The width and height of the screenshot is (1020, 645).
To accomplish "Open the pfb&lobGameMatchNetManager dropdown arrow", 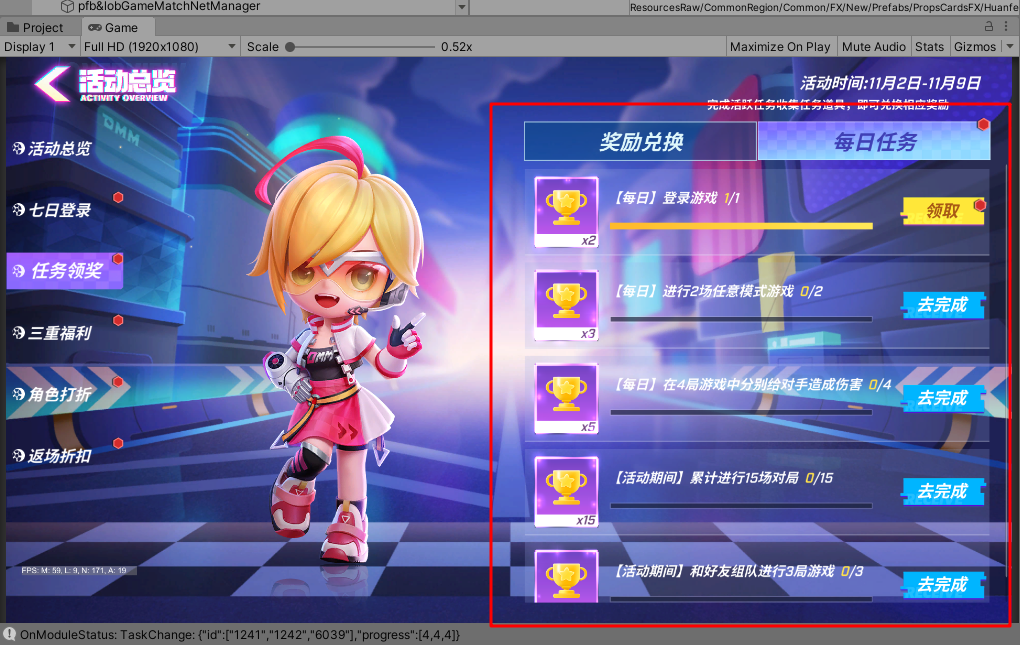I will 461,7.
